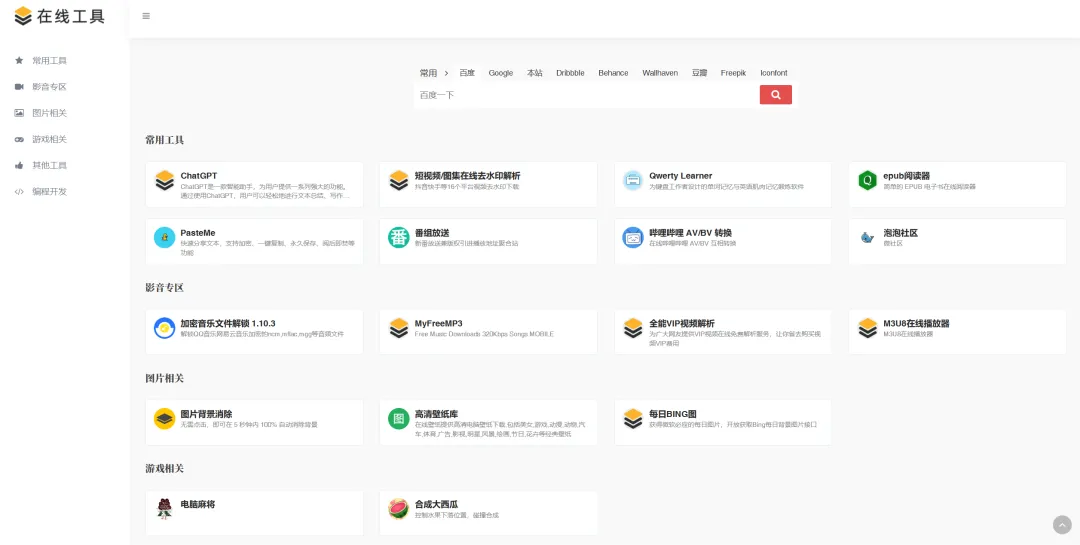1080x545 pixels.
Task: Select the 豆瓣 search tab
Action: 699,73
